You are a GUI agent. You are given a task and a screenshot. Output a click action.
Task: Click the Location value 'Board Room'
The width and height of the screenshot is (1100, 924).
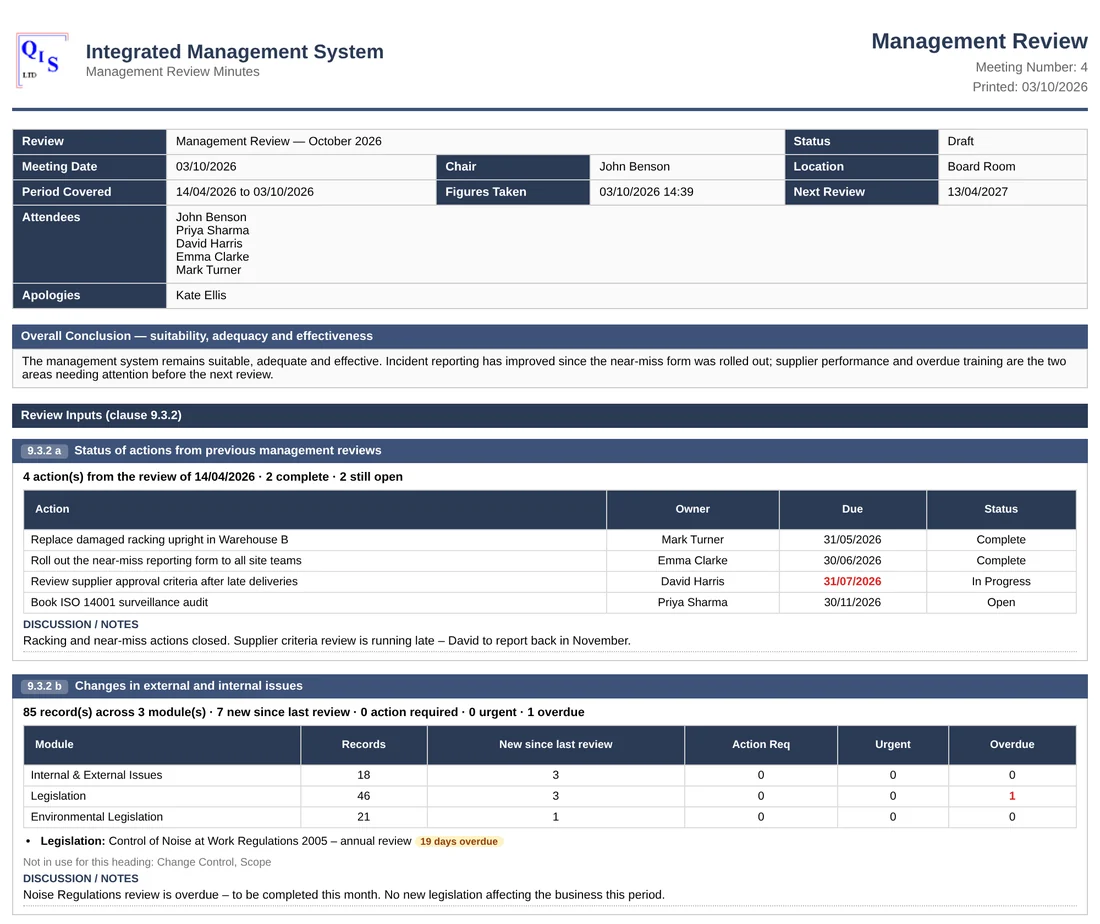point(981,166)
